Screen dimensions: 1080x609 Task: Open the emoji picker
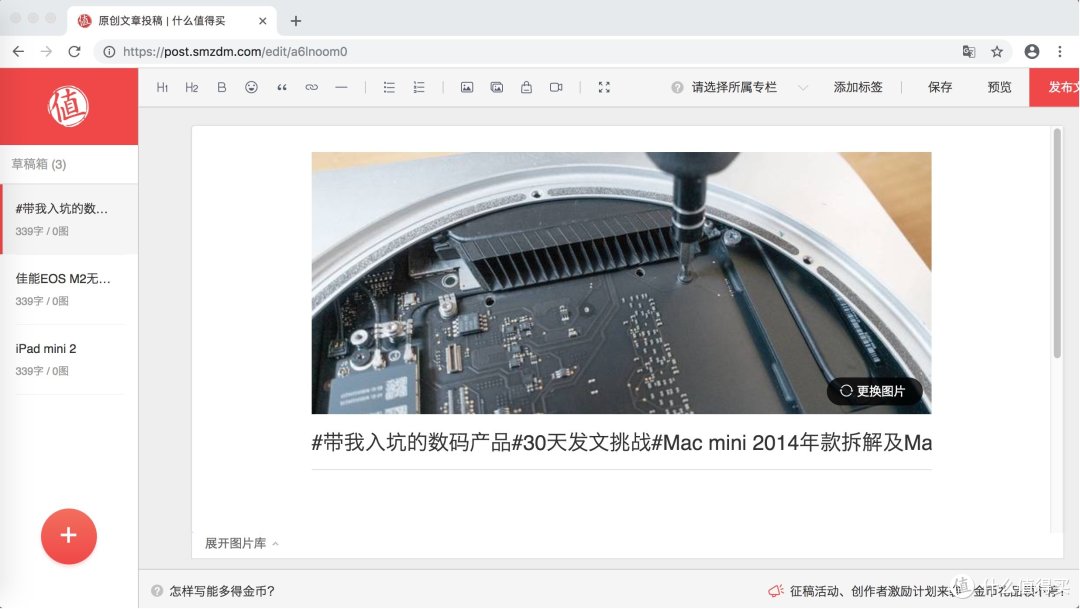click(x=251, y=87)
